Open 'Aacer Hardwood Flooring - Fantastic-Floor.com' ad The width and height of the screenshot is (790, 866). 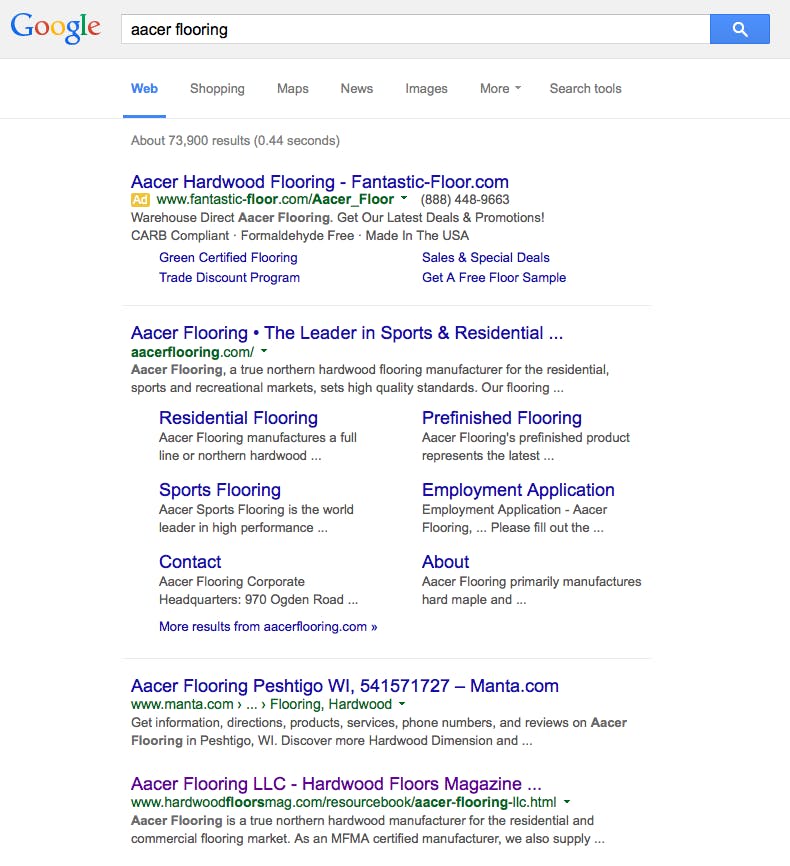click(x=320, y=182)
